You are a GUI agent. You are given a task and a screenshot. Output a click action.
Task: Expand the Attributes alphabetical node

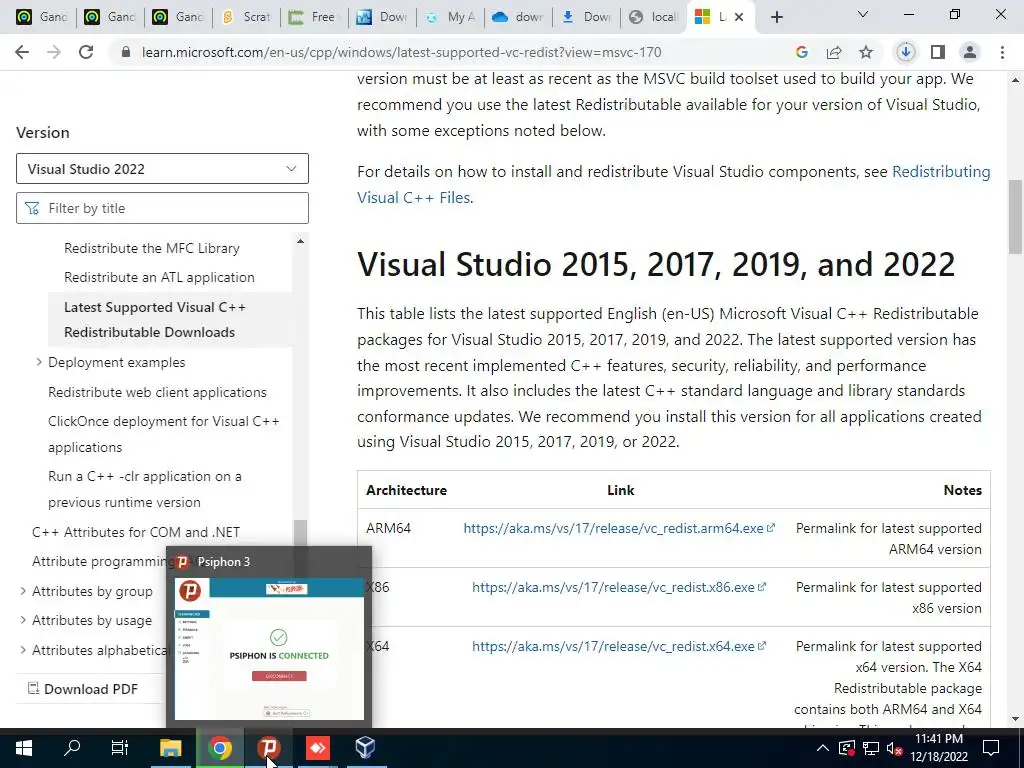(x=23, y=650)
